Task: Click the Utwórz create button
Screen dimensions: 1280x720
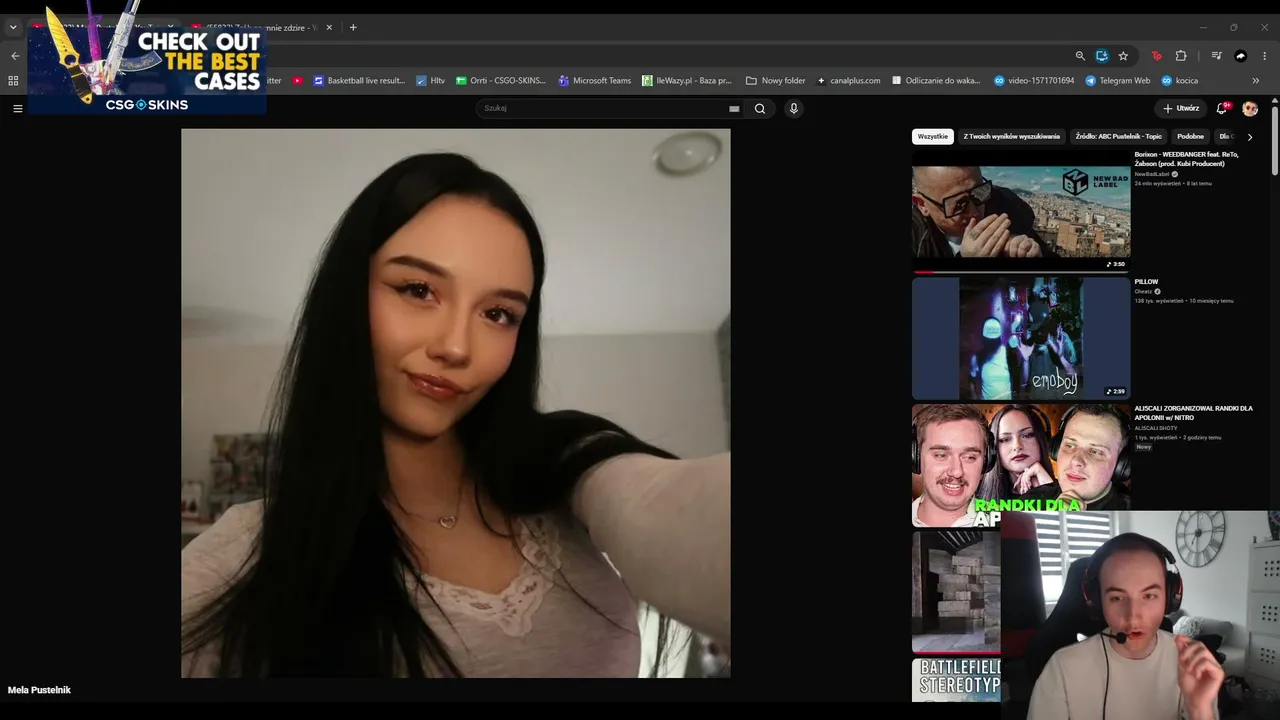Action: [1181, 108]
